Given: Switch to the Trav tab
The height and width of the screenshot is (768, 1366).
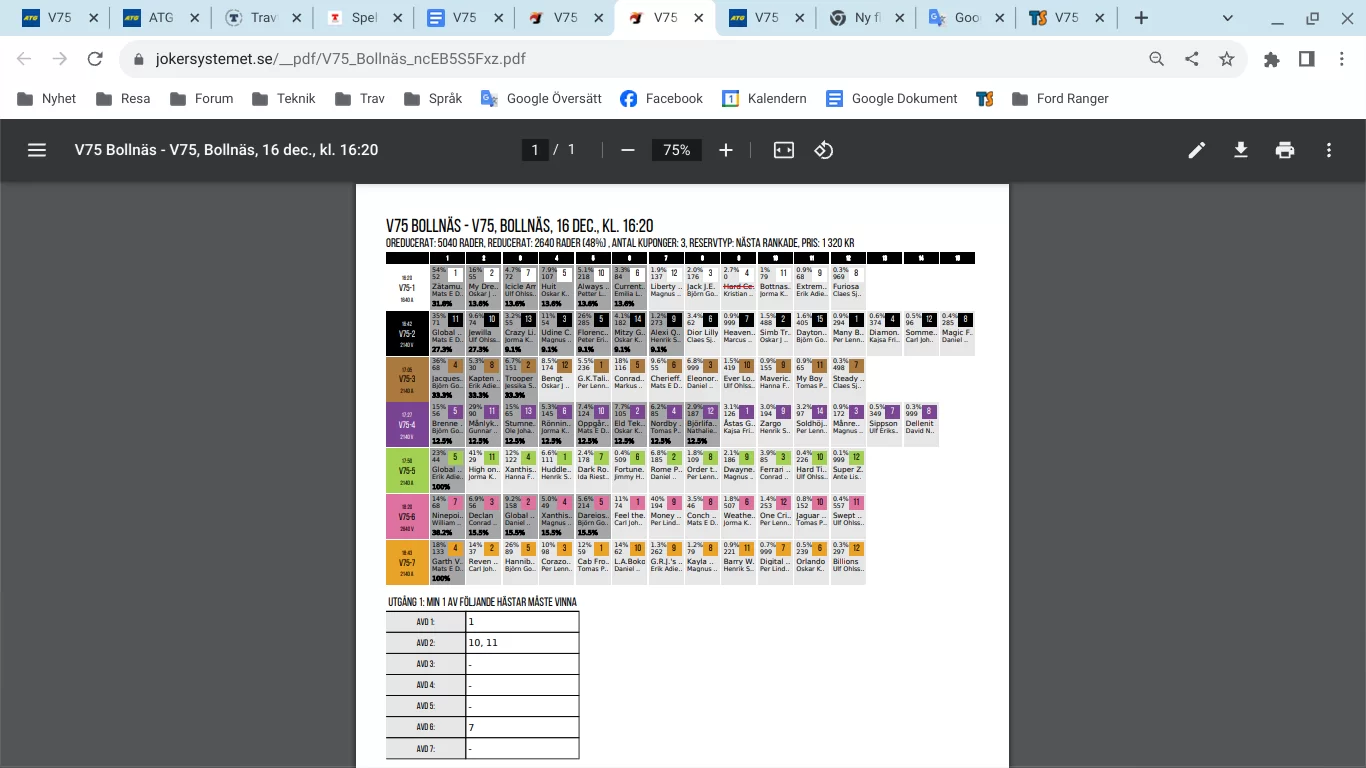Looking at the screenshot, I should [261, 18].
